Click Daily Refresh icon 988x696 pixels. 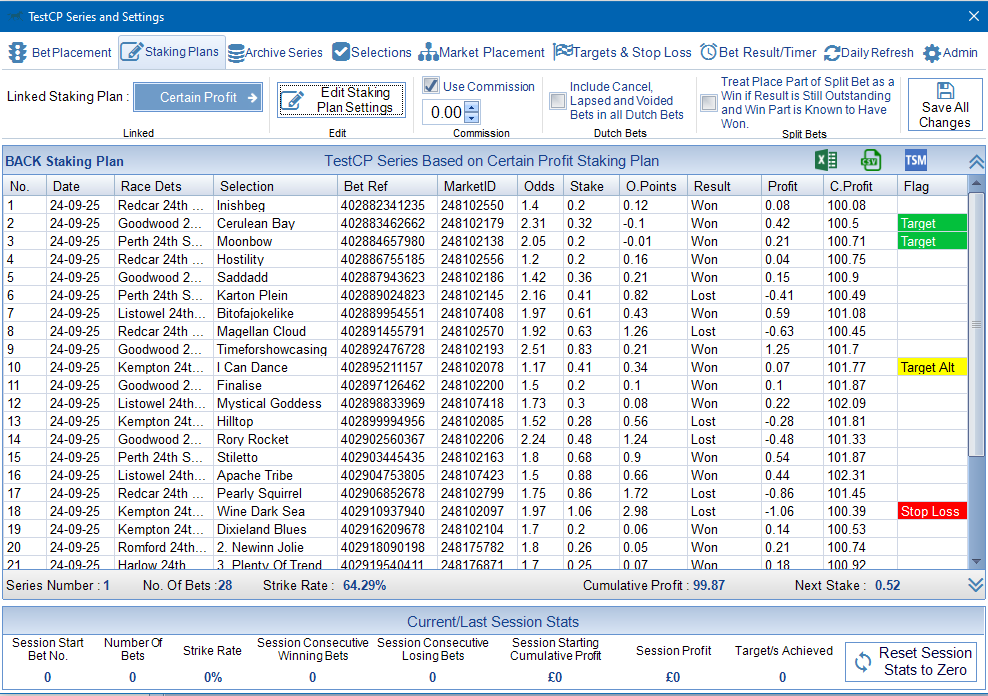pyautogui.click(x=868, y=52)
